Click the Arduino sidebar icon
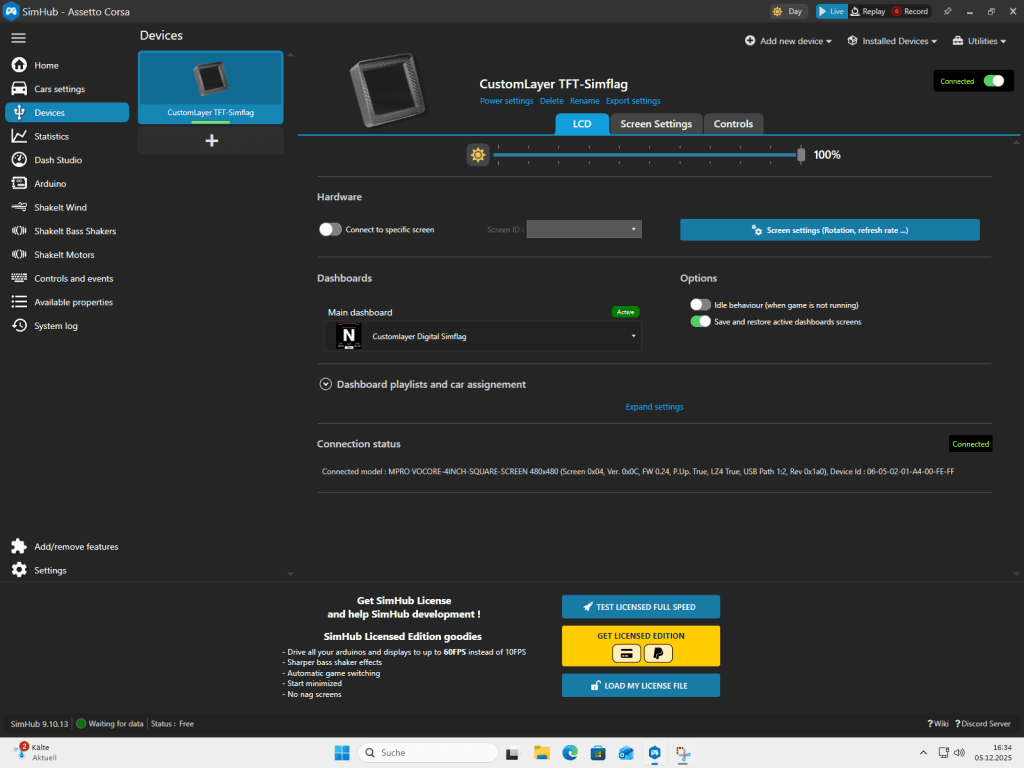Screen dimensions: 1024x768 click(x=19, y=184)
